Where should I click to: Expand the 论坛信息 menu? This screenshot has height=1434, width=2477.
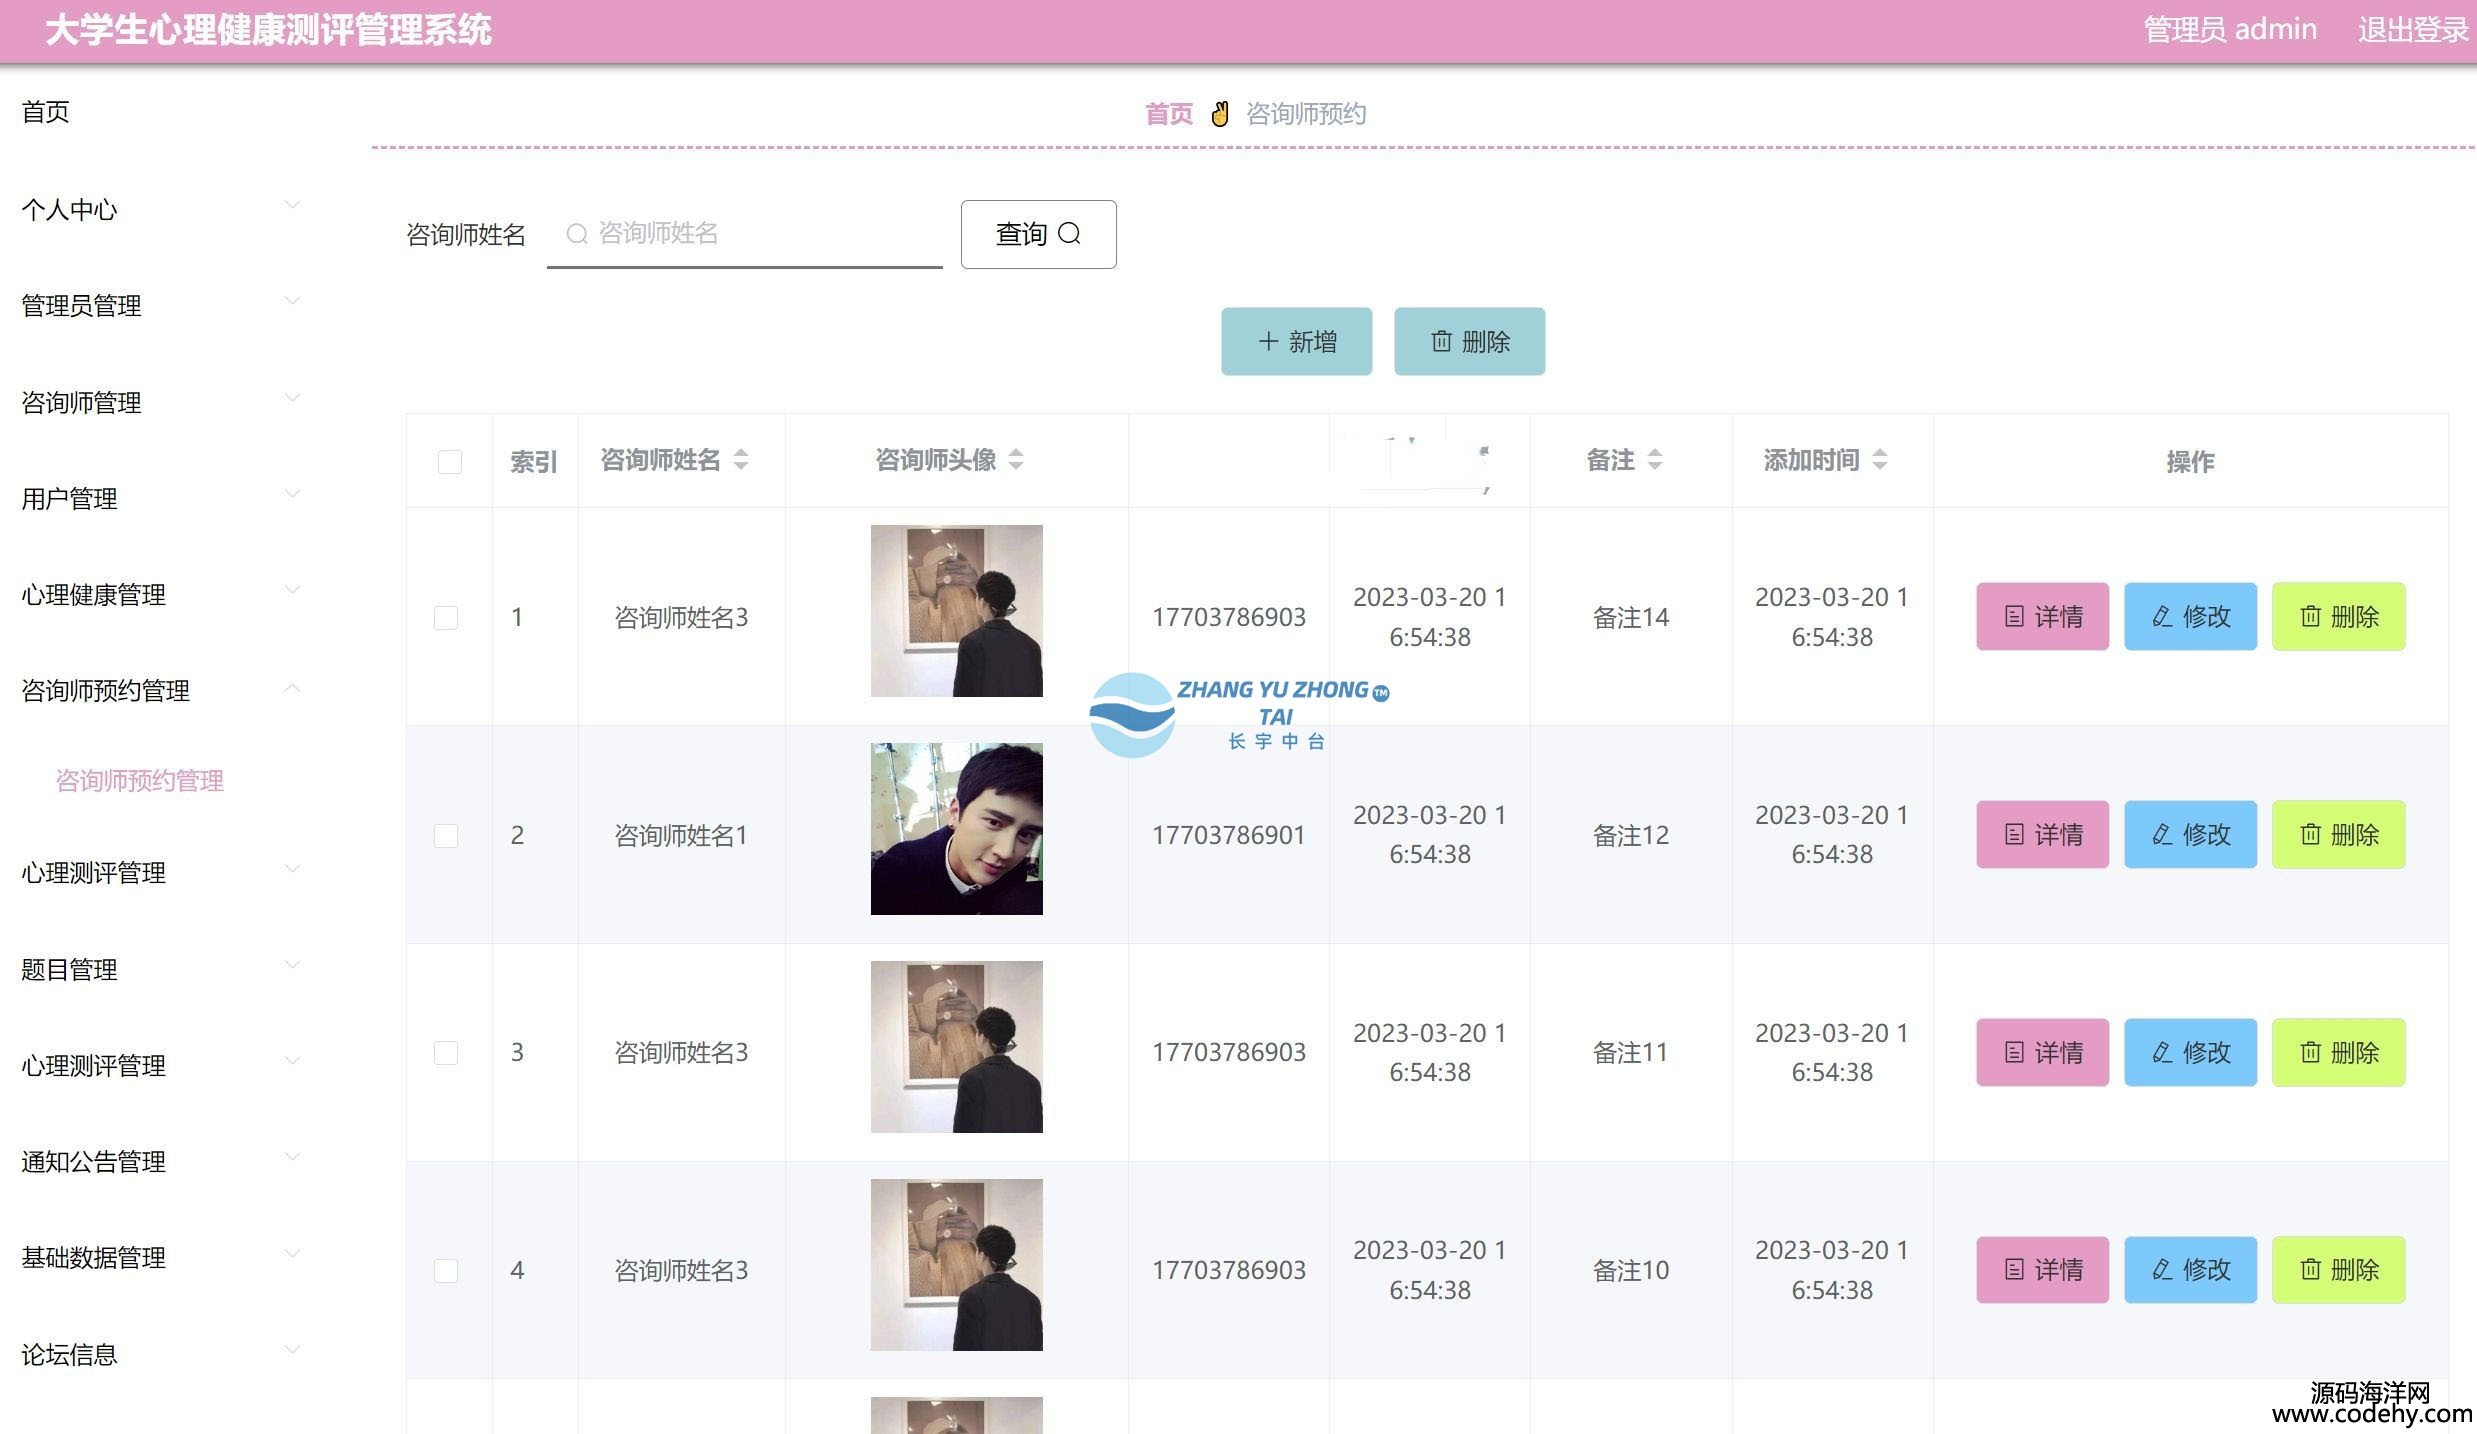[x=161, y=1354]
